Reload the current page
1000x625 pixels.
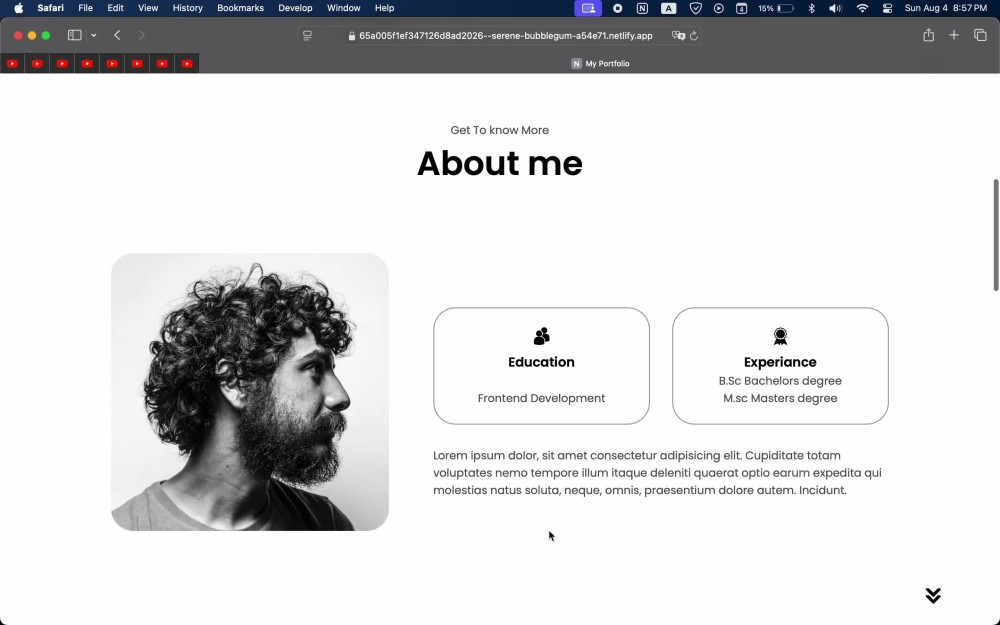coord(694,36)
